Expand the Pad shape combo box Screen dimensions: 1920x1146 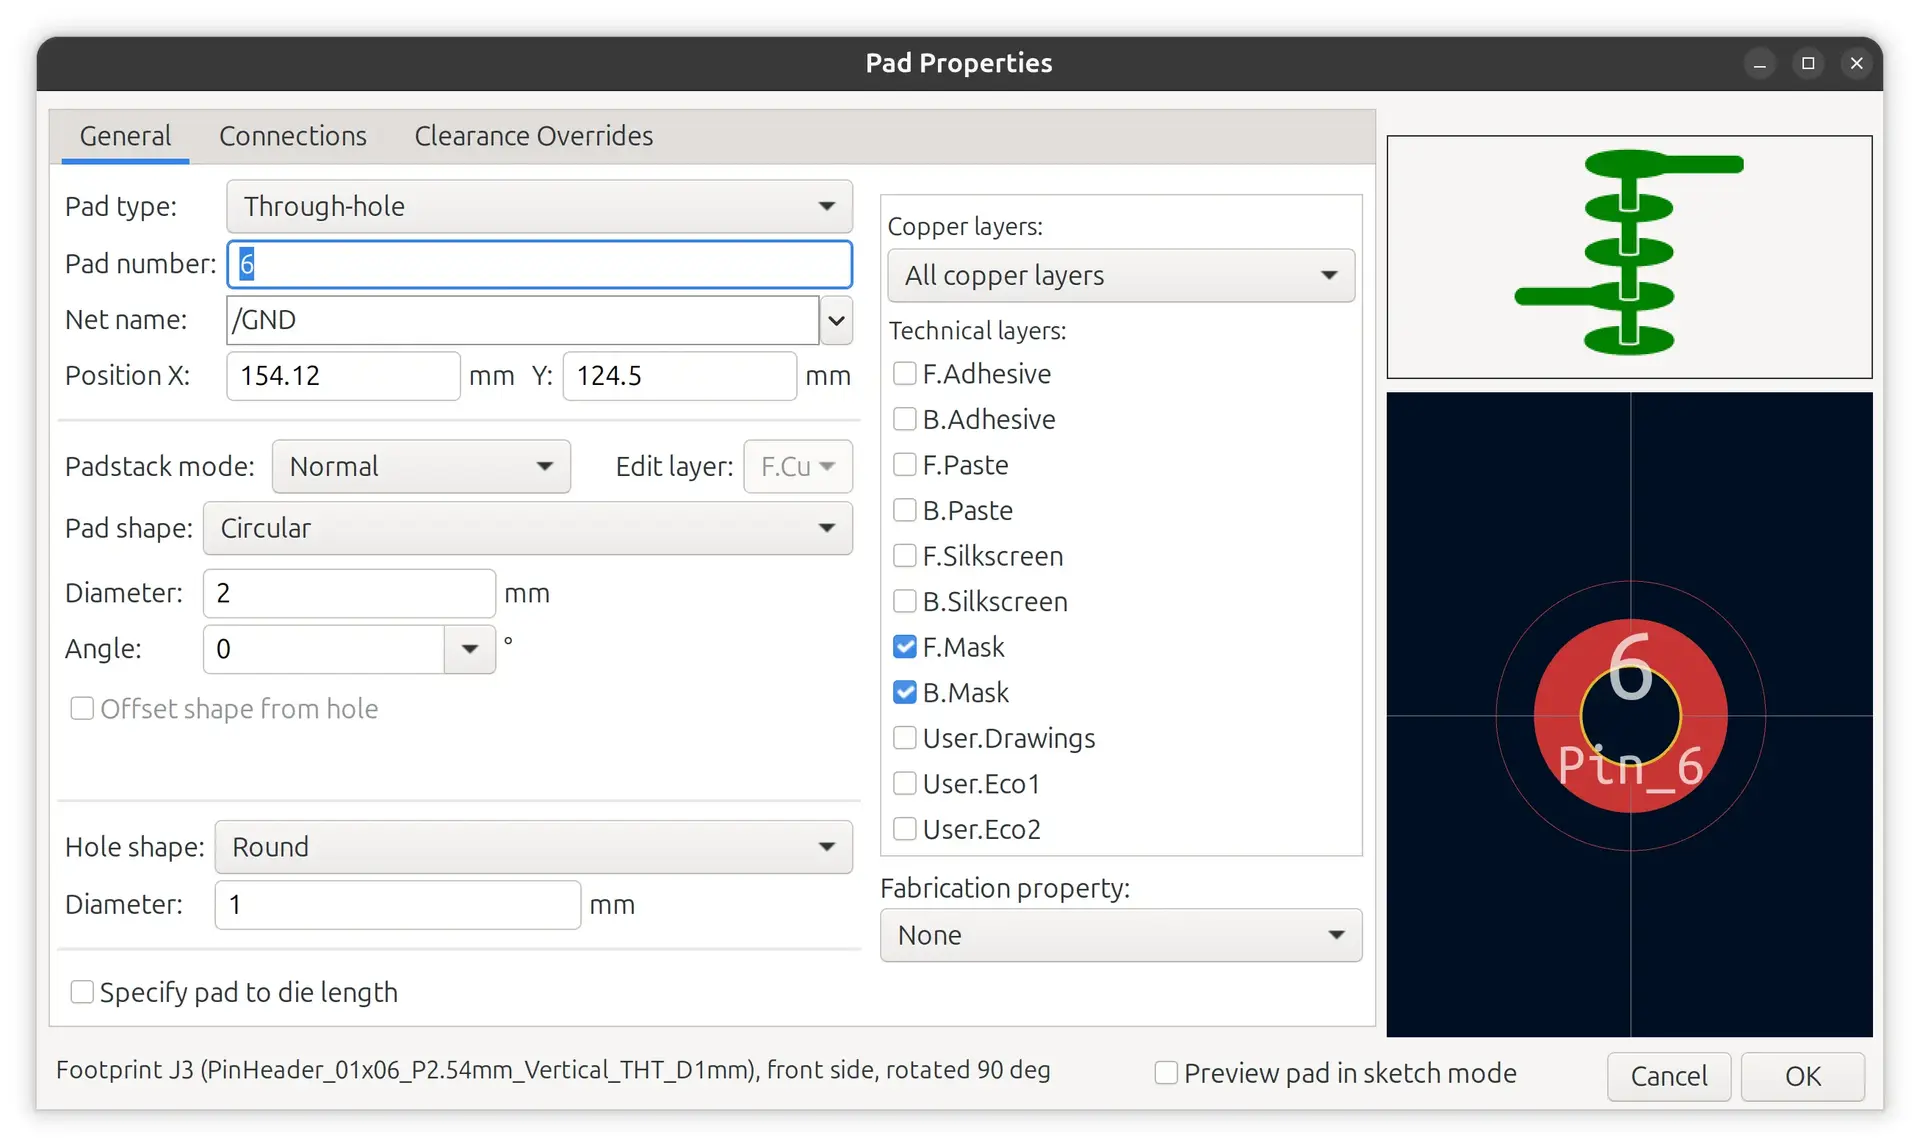click(x=527, y=528)
